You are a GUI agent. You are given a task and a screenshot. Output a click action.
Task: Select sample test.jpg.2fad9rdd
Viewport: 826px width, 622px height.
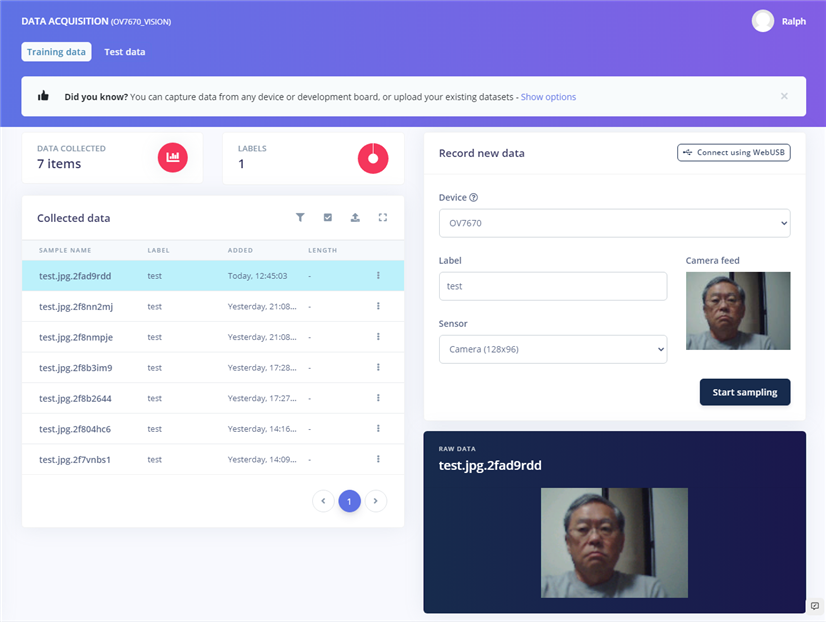click(213, 275)
